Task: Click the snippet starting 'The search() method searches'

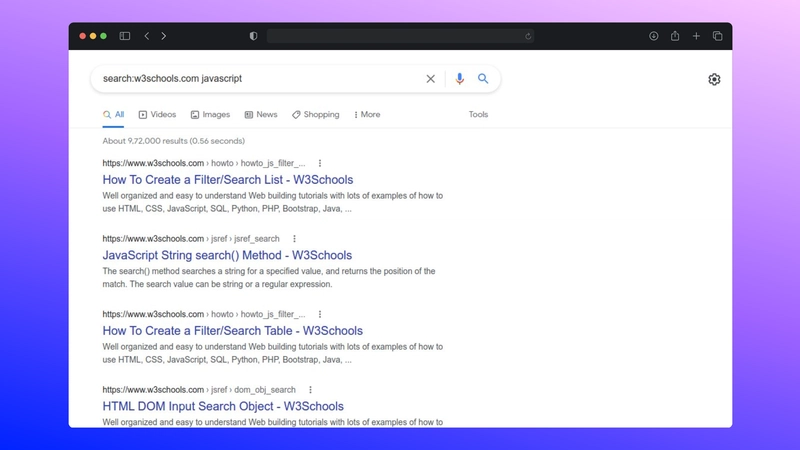Action: pos(269,278)
